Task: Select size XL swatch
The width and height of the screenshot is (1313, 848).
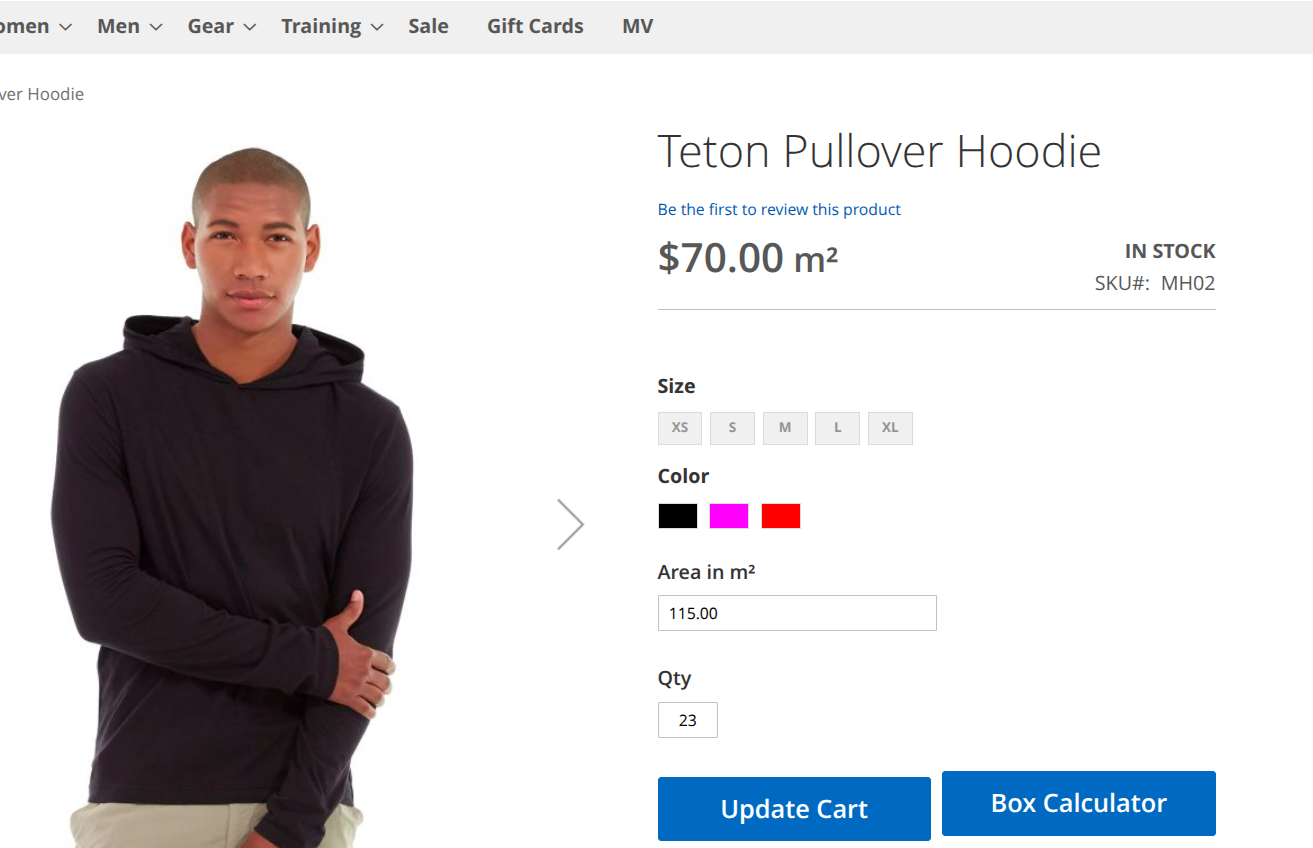Action: coord(890,428)
